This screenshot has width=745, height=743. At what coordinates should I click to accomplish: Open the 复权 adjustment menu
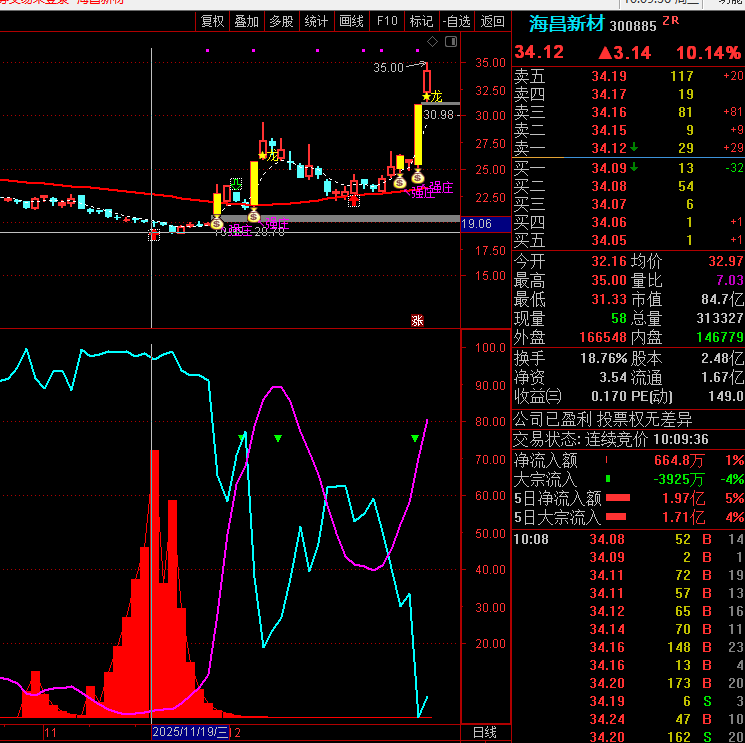(213, 20)
